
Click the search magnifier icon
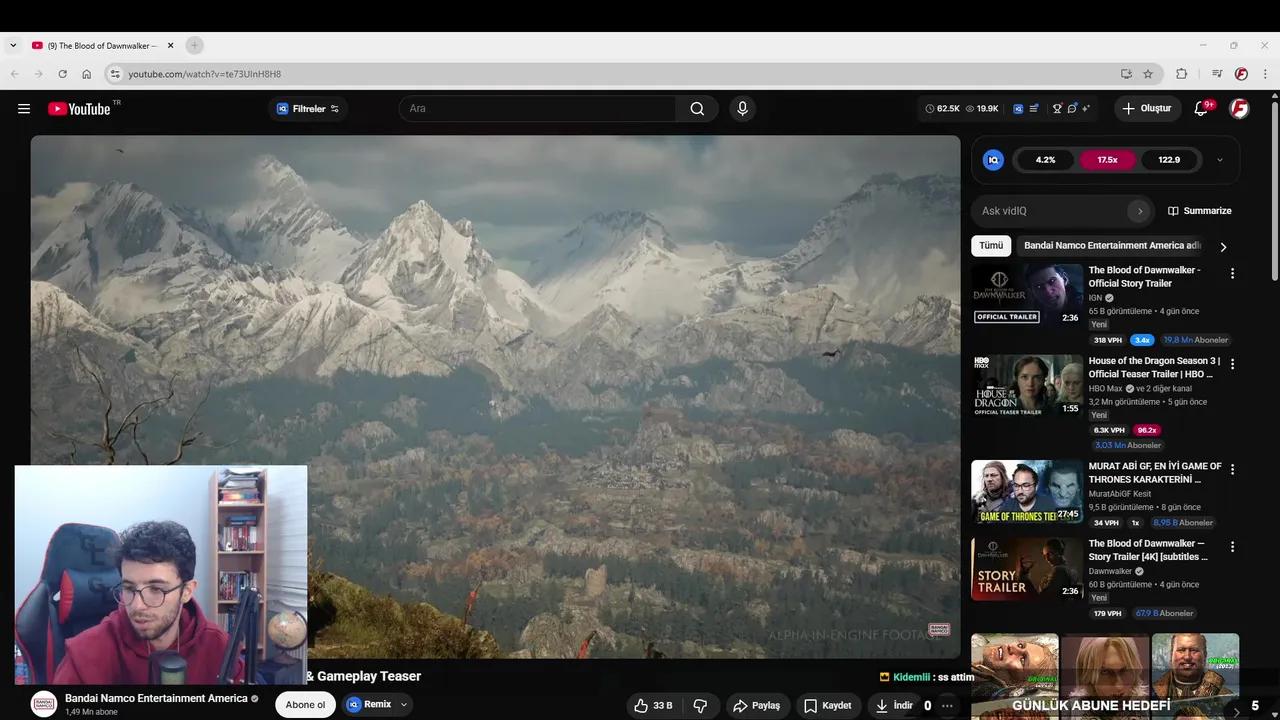pyautogui.click(x=697, y=109)
